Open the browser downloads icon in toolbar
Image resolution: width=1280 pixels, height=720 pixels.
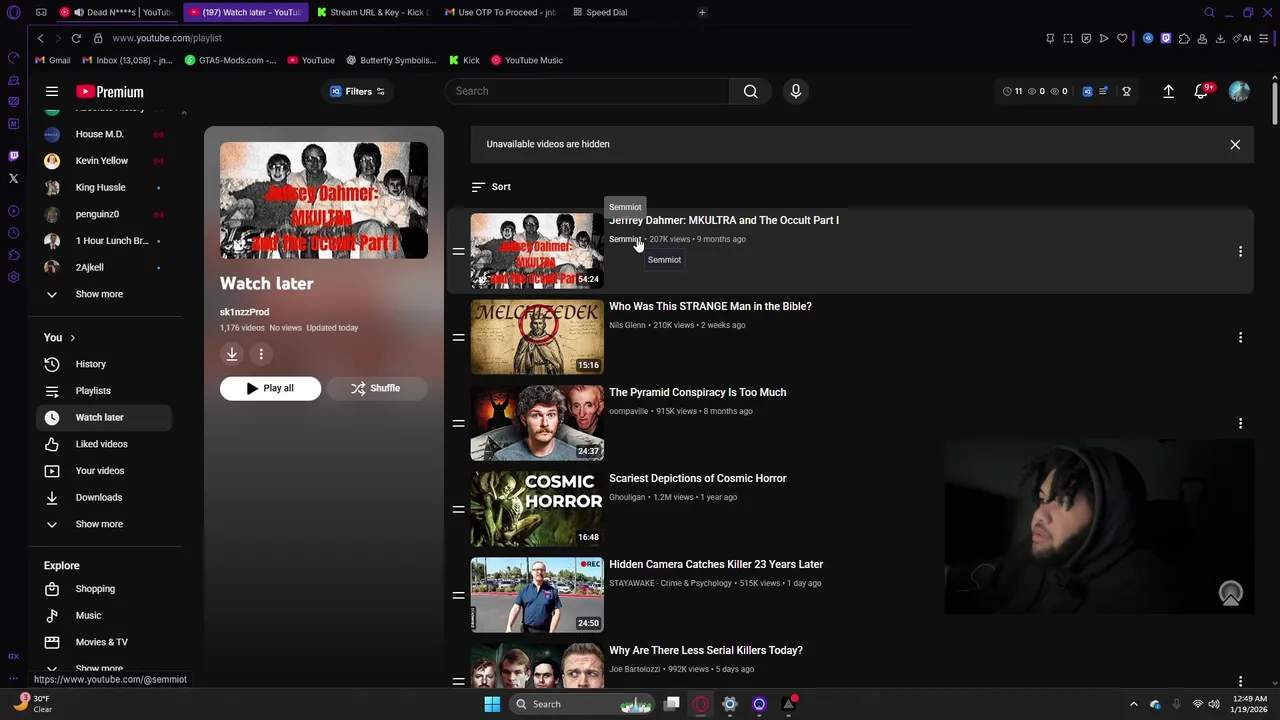coord(1220,38)
